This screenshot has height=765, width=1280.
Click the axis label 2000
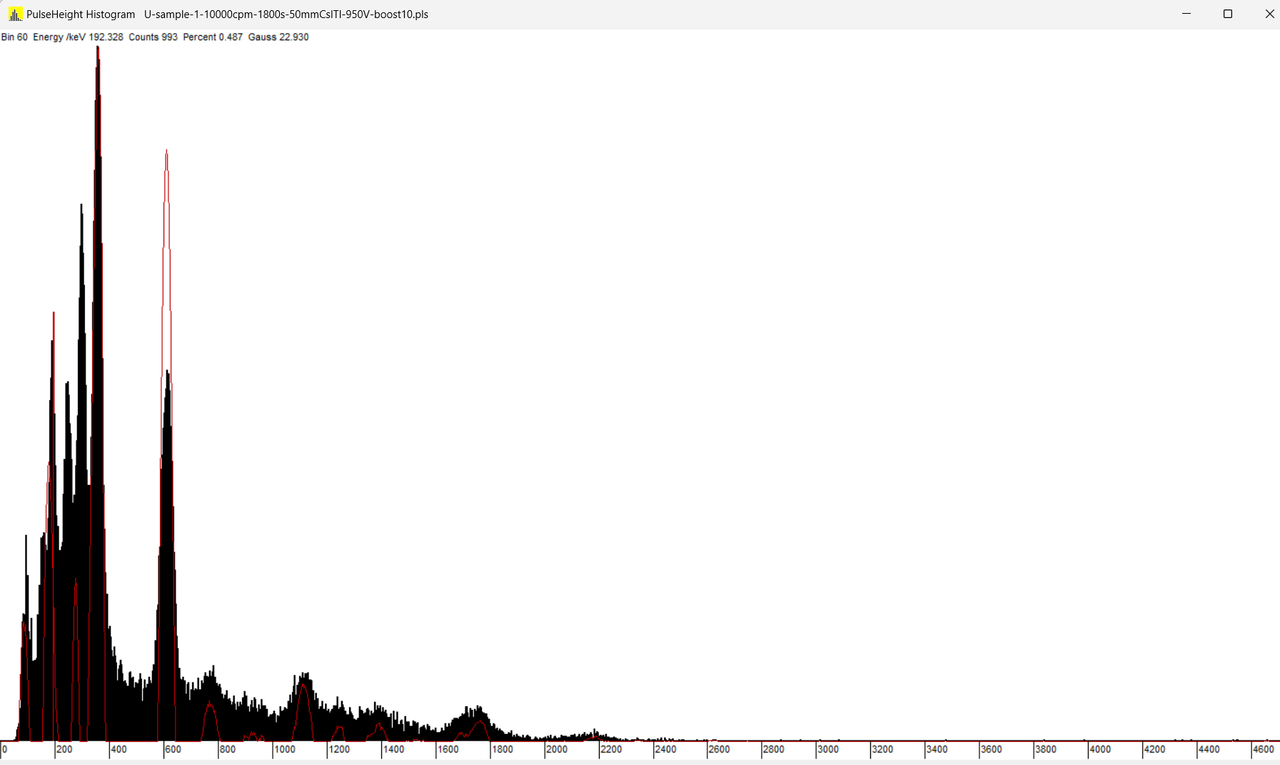(556, 749)
